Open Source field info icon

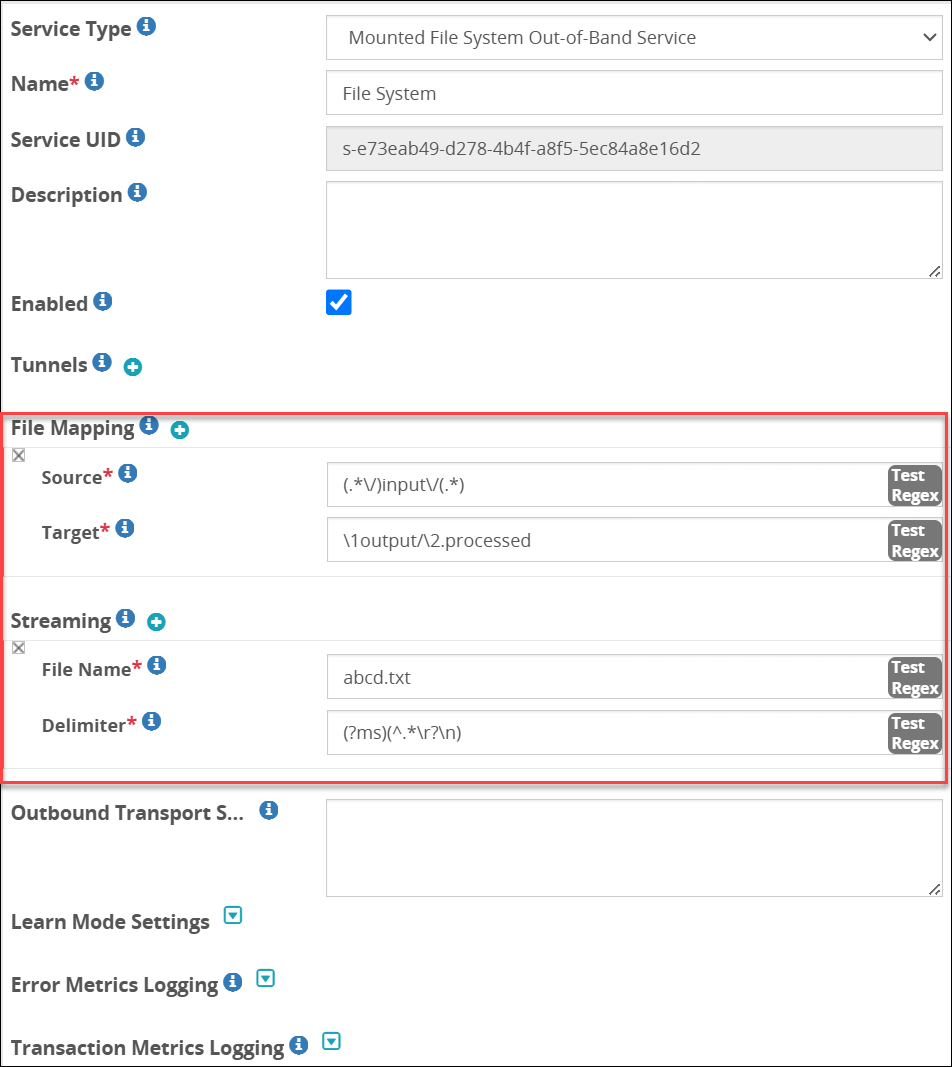point(127,473)
